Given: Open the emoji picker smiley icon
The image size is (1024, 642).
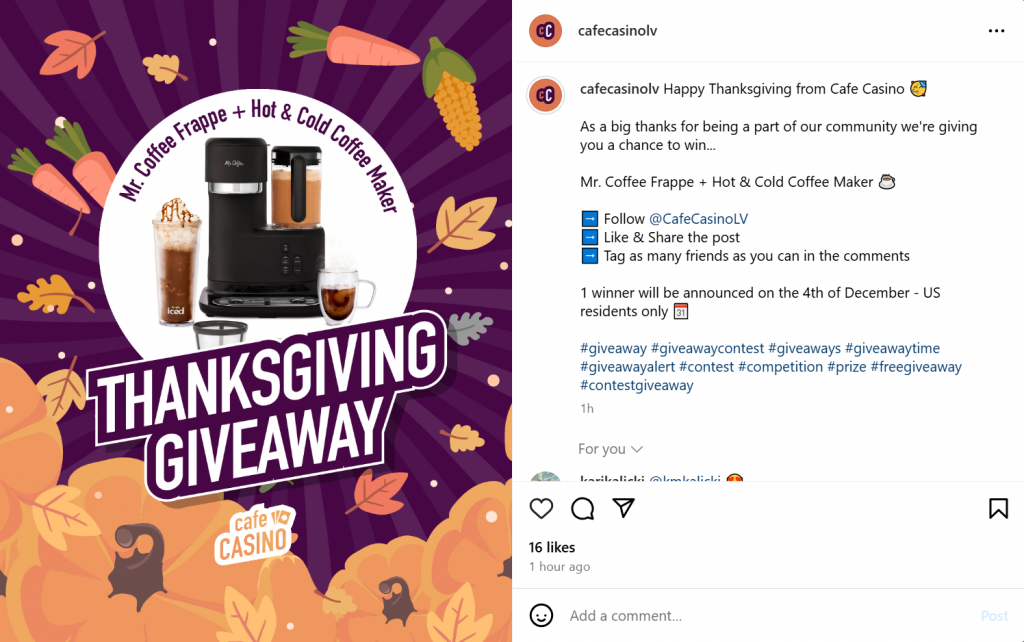Looking at the screenshot, I should (541, 615).
